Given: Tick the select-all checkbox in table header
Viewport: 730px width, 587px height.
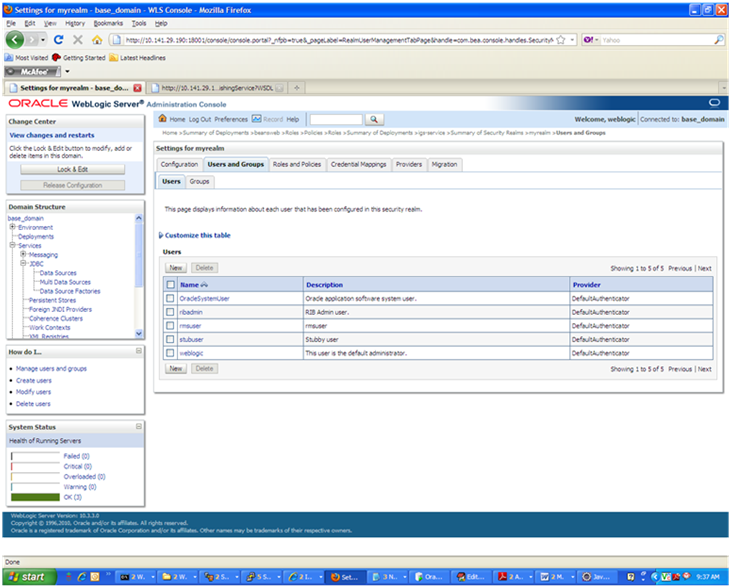Looking at the screenshot, I should 170,285.
